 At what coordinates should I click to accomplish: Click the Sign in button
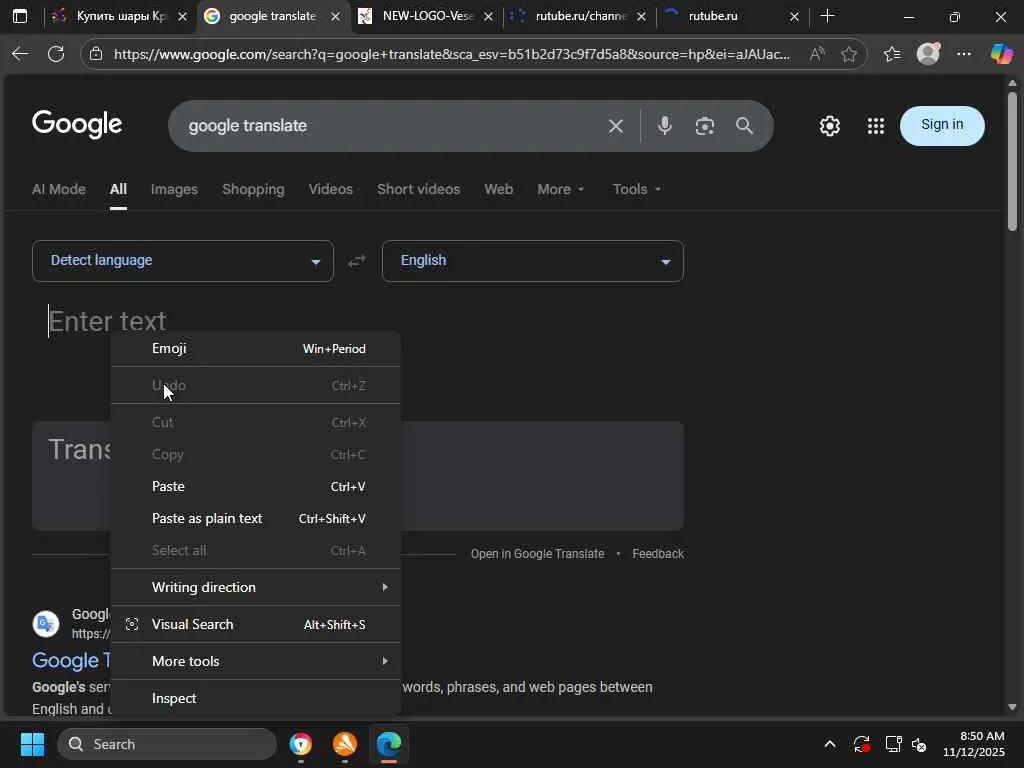click(x=942, y=125)
